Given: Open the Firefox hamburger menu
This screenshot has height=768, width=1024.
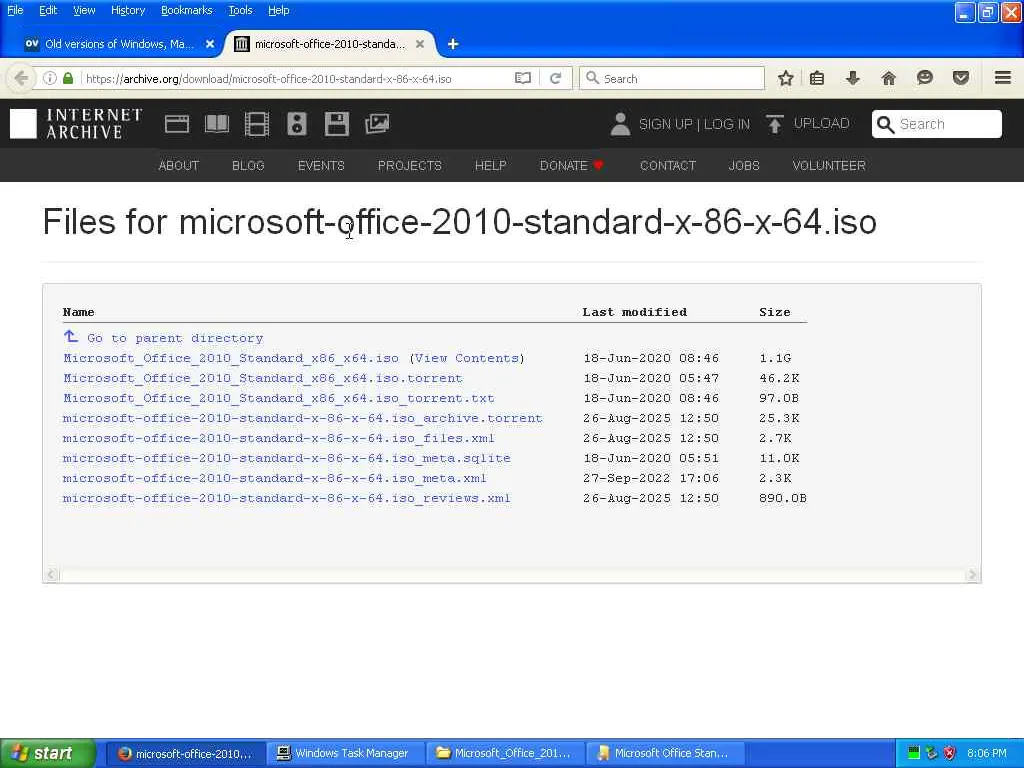Looking at the screenshot, I should pyautogui.click(x=1003, y=78).
